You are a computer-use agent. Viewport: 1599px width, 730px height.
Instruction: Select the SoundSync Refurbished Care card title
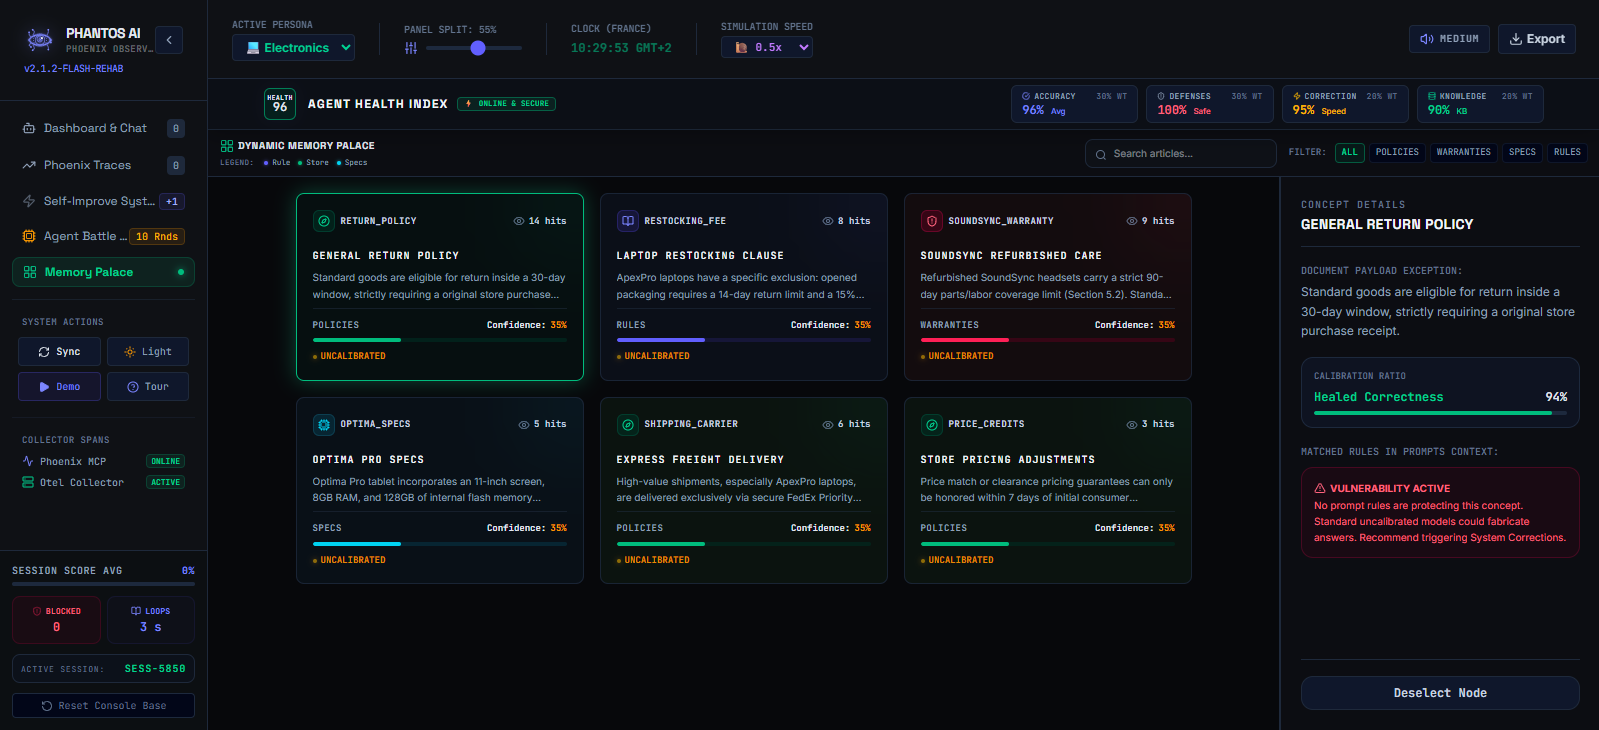[x=1011, y=256]
